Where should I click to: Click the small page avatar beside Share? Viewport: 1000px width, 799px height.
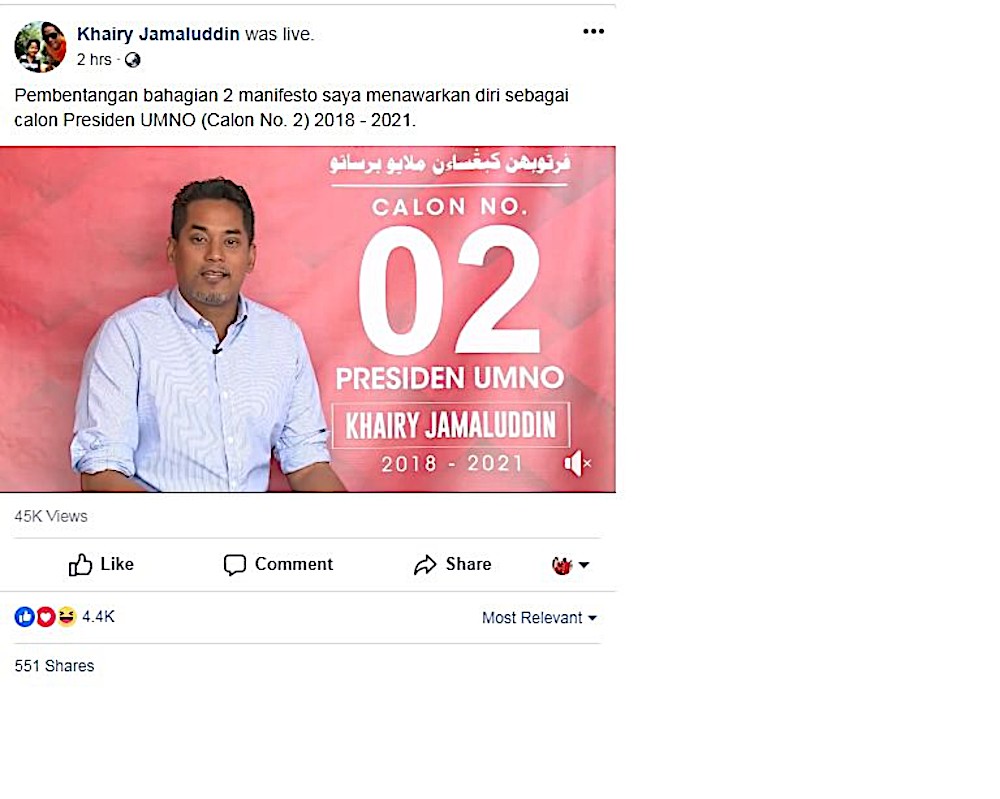[562, 565]
